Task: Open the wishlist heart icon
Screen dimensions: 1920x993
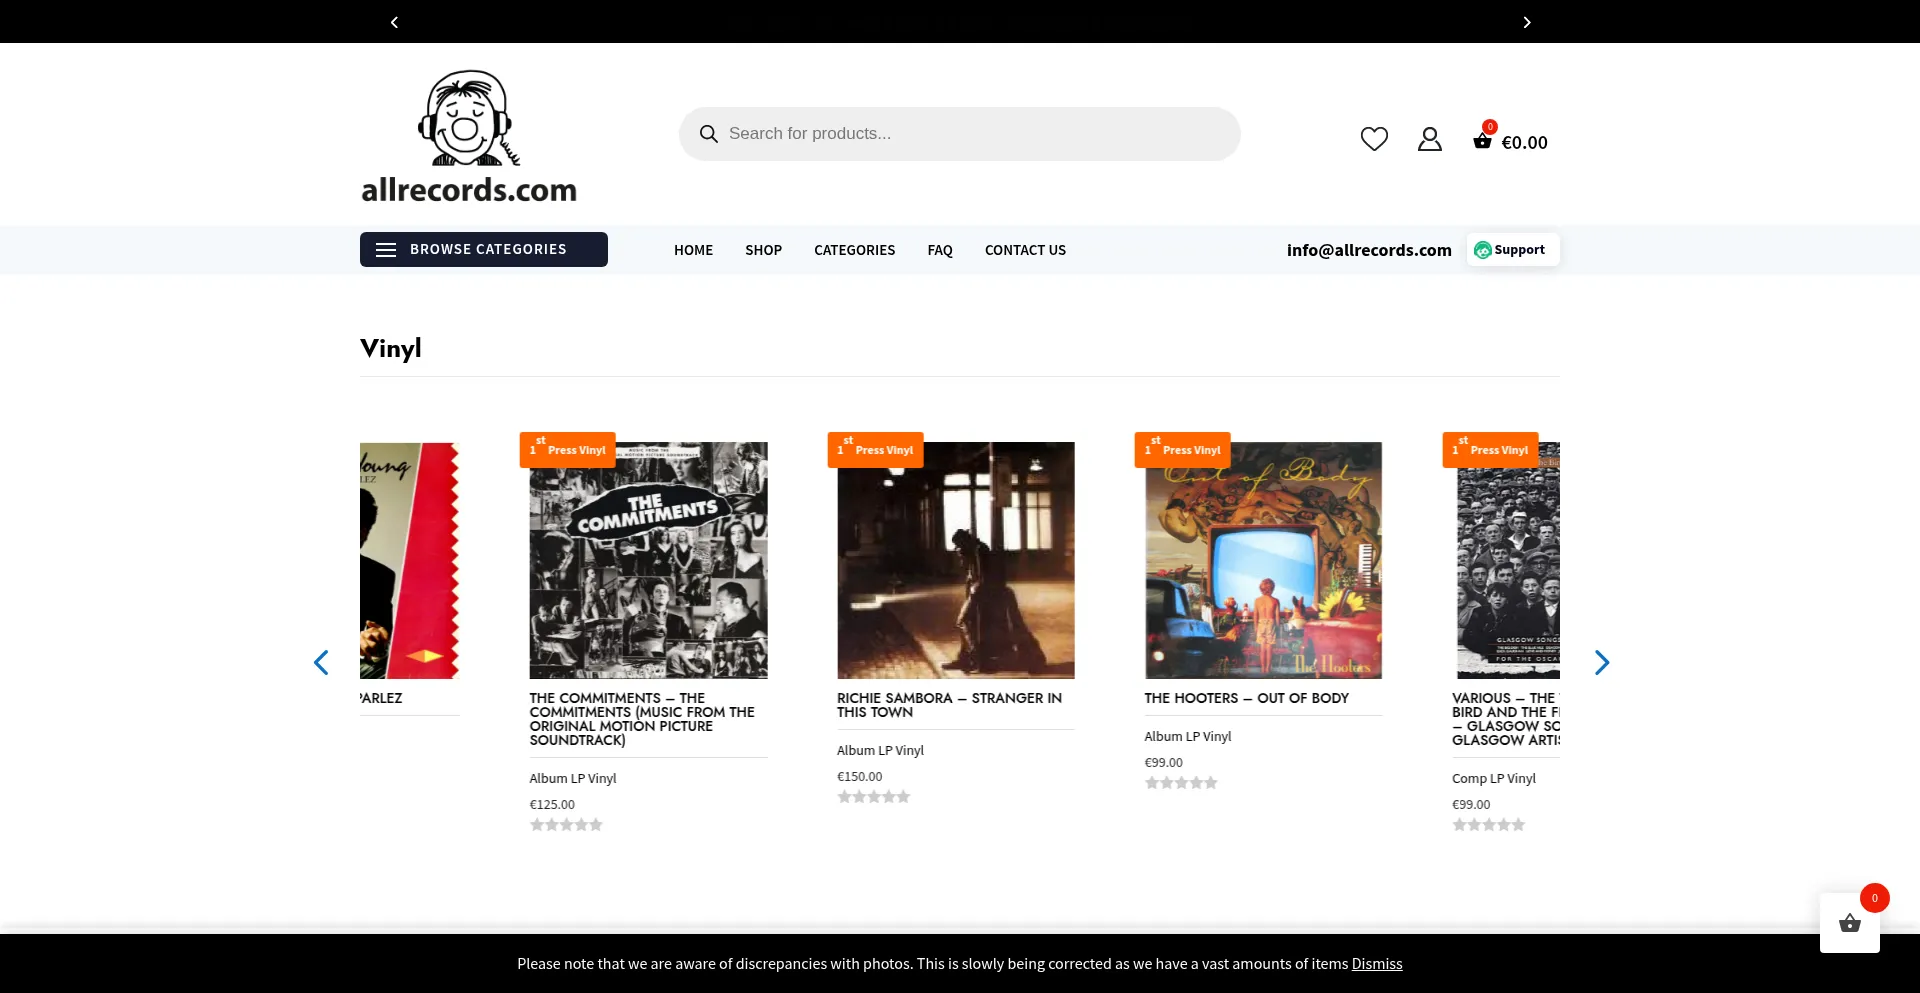Action: tap(1374, 139)
